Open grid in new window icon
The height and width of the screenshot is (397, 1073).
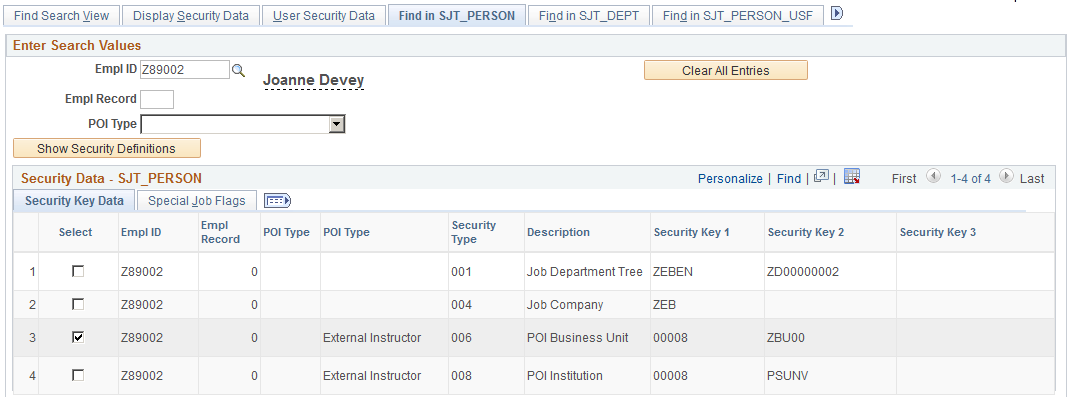tap(822, 177)
